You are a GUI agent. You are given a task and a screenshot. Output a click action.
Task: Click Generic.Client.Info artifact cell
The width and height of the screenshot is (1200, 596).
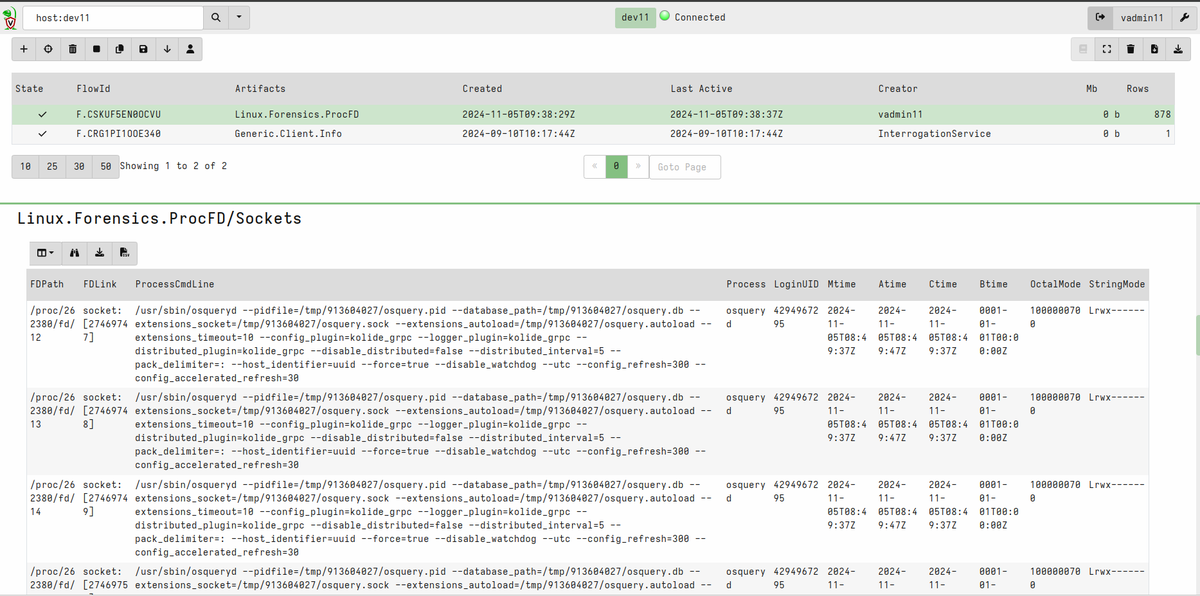pyautogui.click(x=287, y=133)
